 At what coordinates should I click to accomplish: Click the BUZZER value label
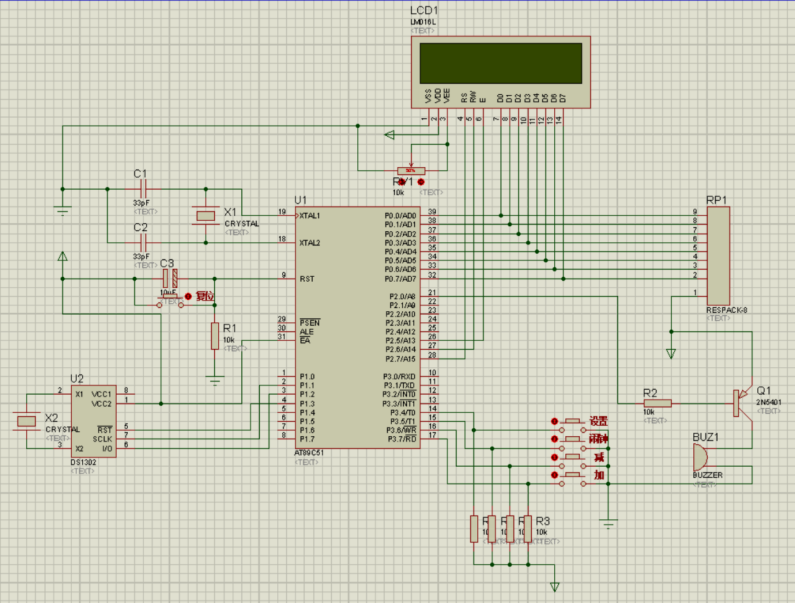[707, 475]
